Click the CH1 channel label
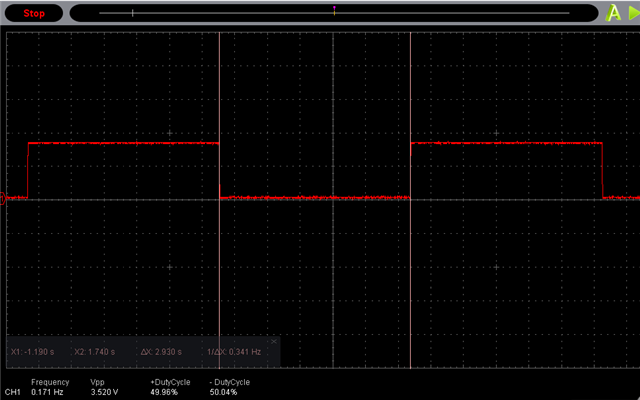The height and width of the screenshot is (400, 640). (13, 392)
